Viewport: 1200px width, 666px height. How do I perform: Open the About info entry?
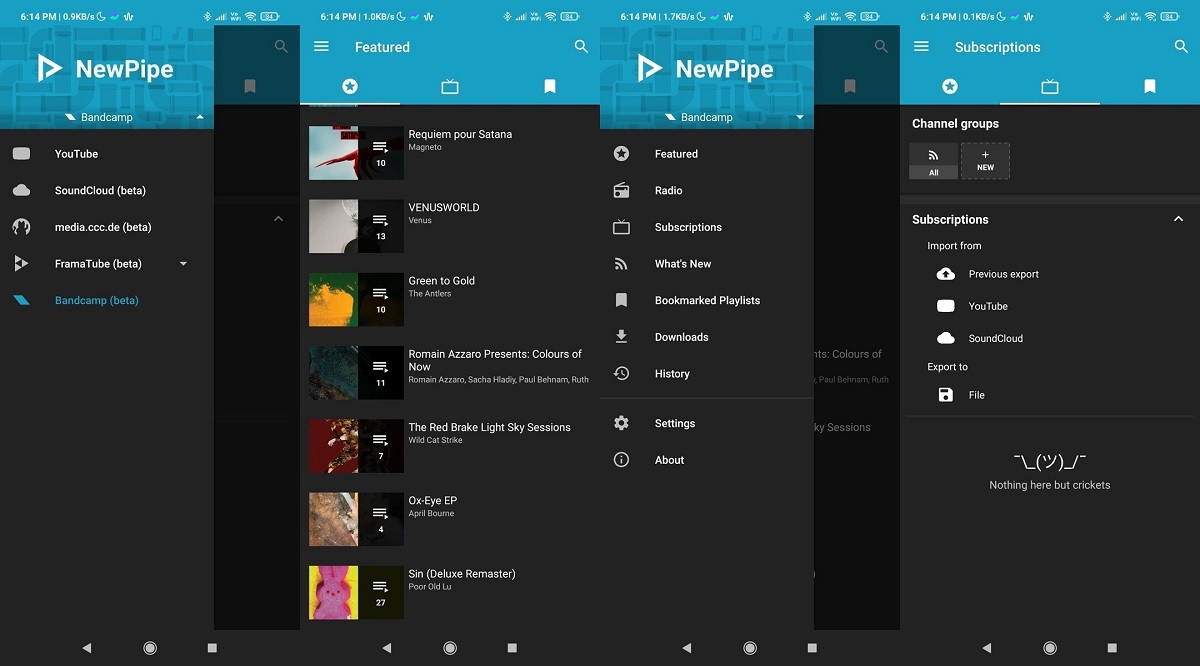point(669,460)
